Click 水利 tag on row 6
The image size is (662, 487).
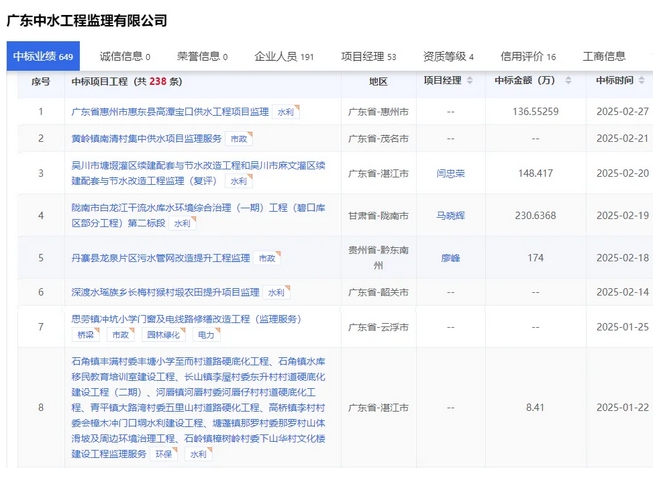[x=277, y=292]
